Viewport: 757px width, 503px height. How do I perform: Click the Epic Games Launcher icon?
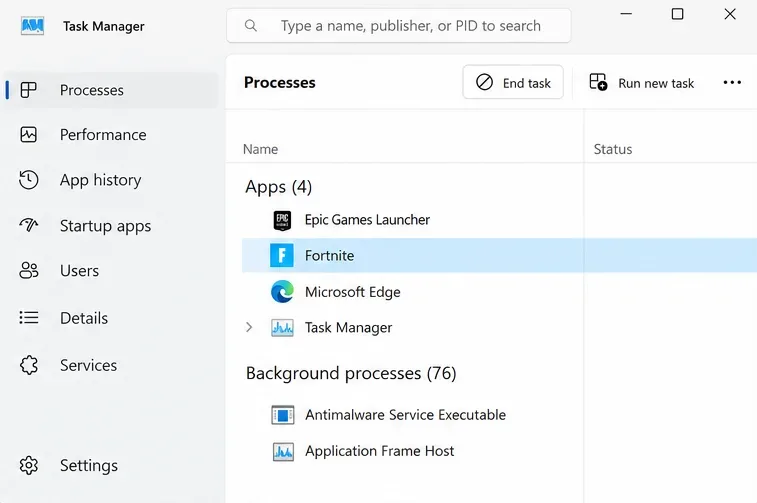click(x=282, y=220)
